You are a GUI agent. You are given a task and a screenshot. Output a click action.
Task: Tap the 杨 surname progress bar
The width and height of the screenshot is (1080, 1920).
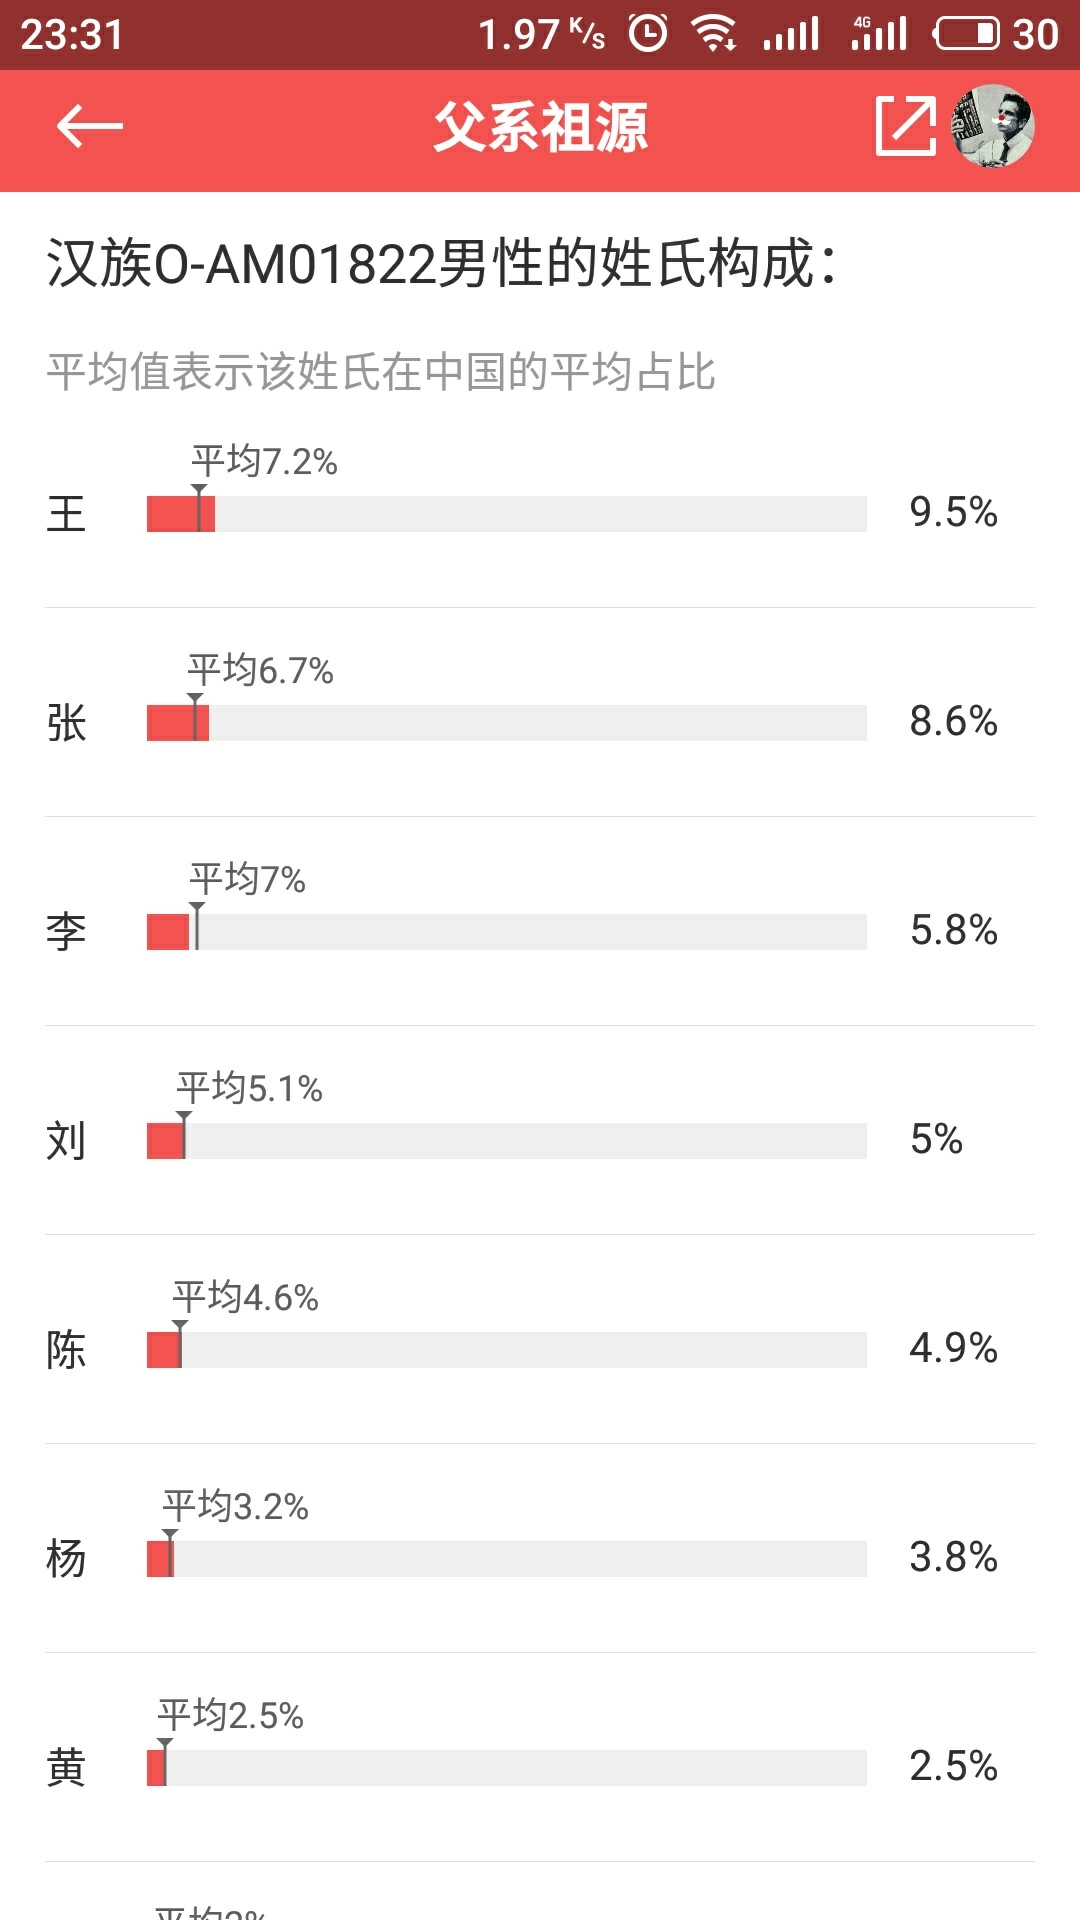(506, 1559)
